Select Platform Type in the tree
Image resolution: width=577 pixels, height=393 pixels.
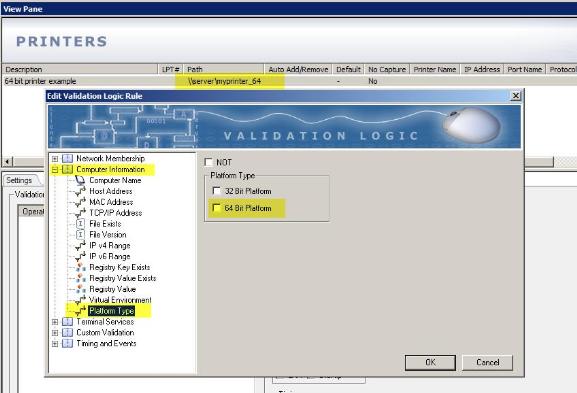pos(111,311)
